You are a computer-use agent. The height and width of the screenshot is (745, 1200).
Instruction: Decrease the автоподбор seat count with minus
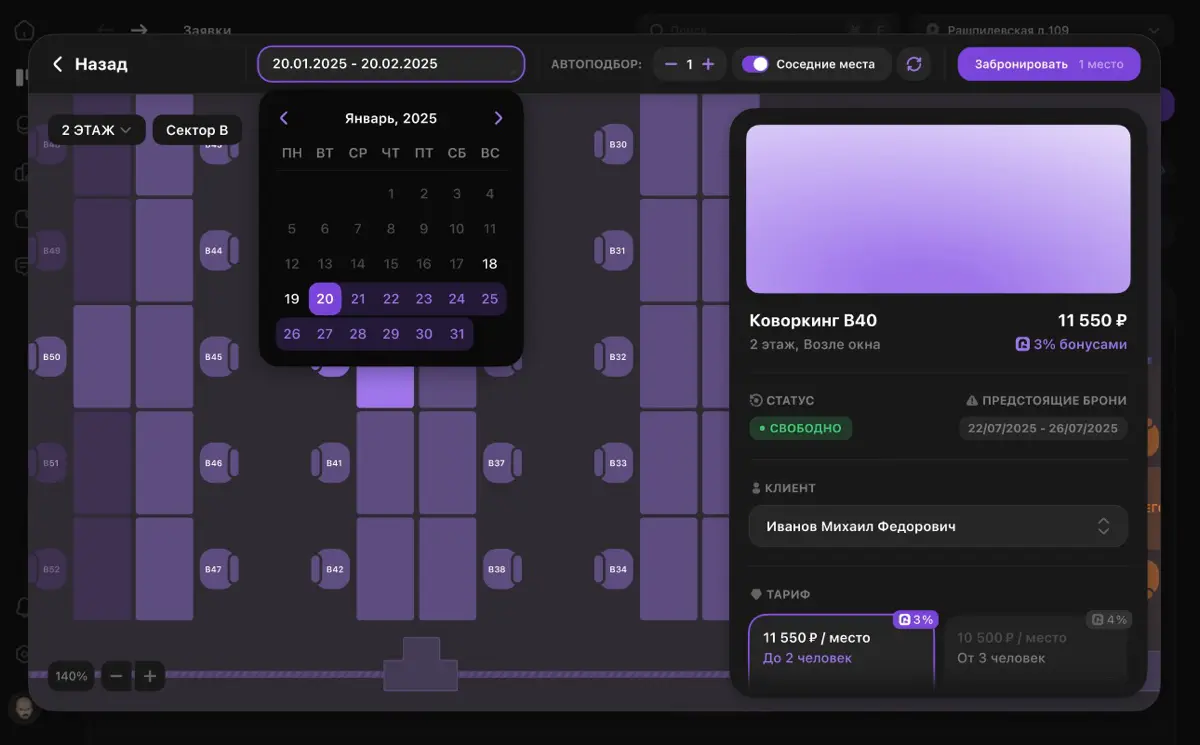(671, 64)
